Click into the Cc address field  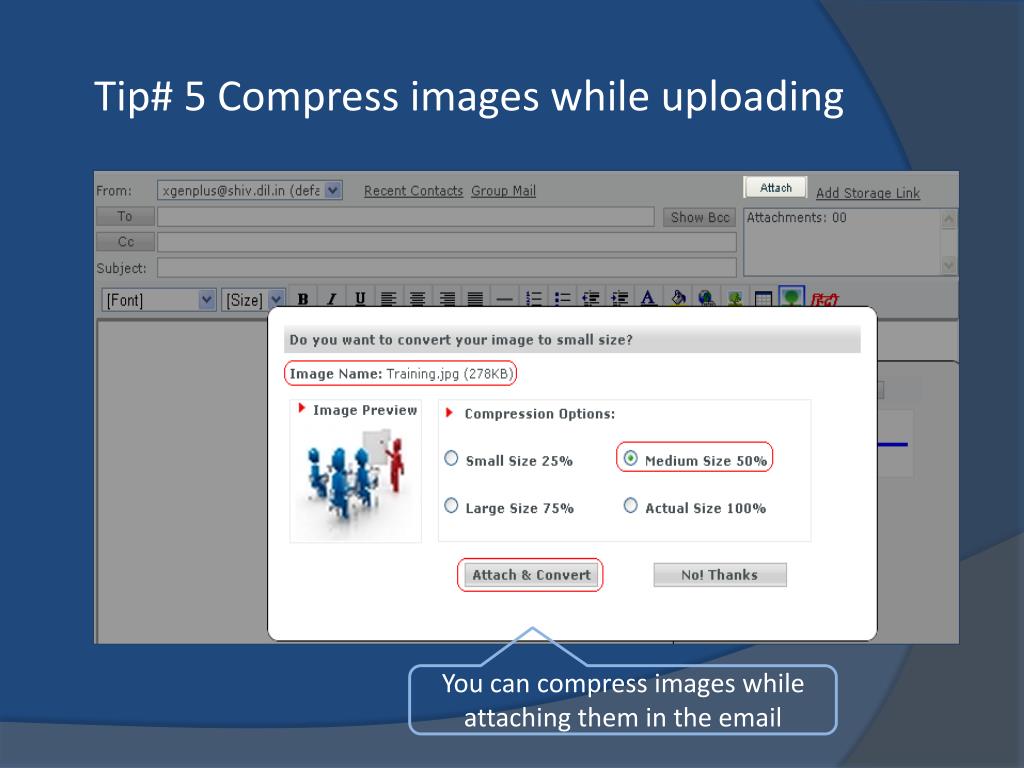447,242
